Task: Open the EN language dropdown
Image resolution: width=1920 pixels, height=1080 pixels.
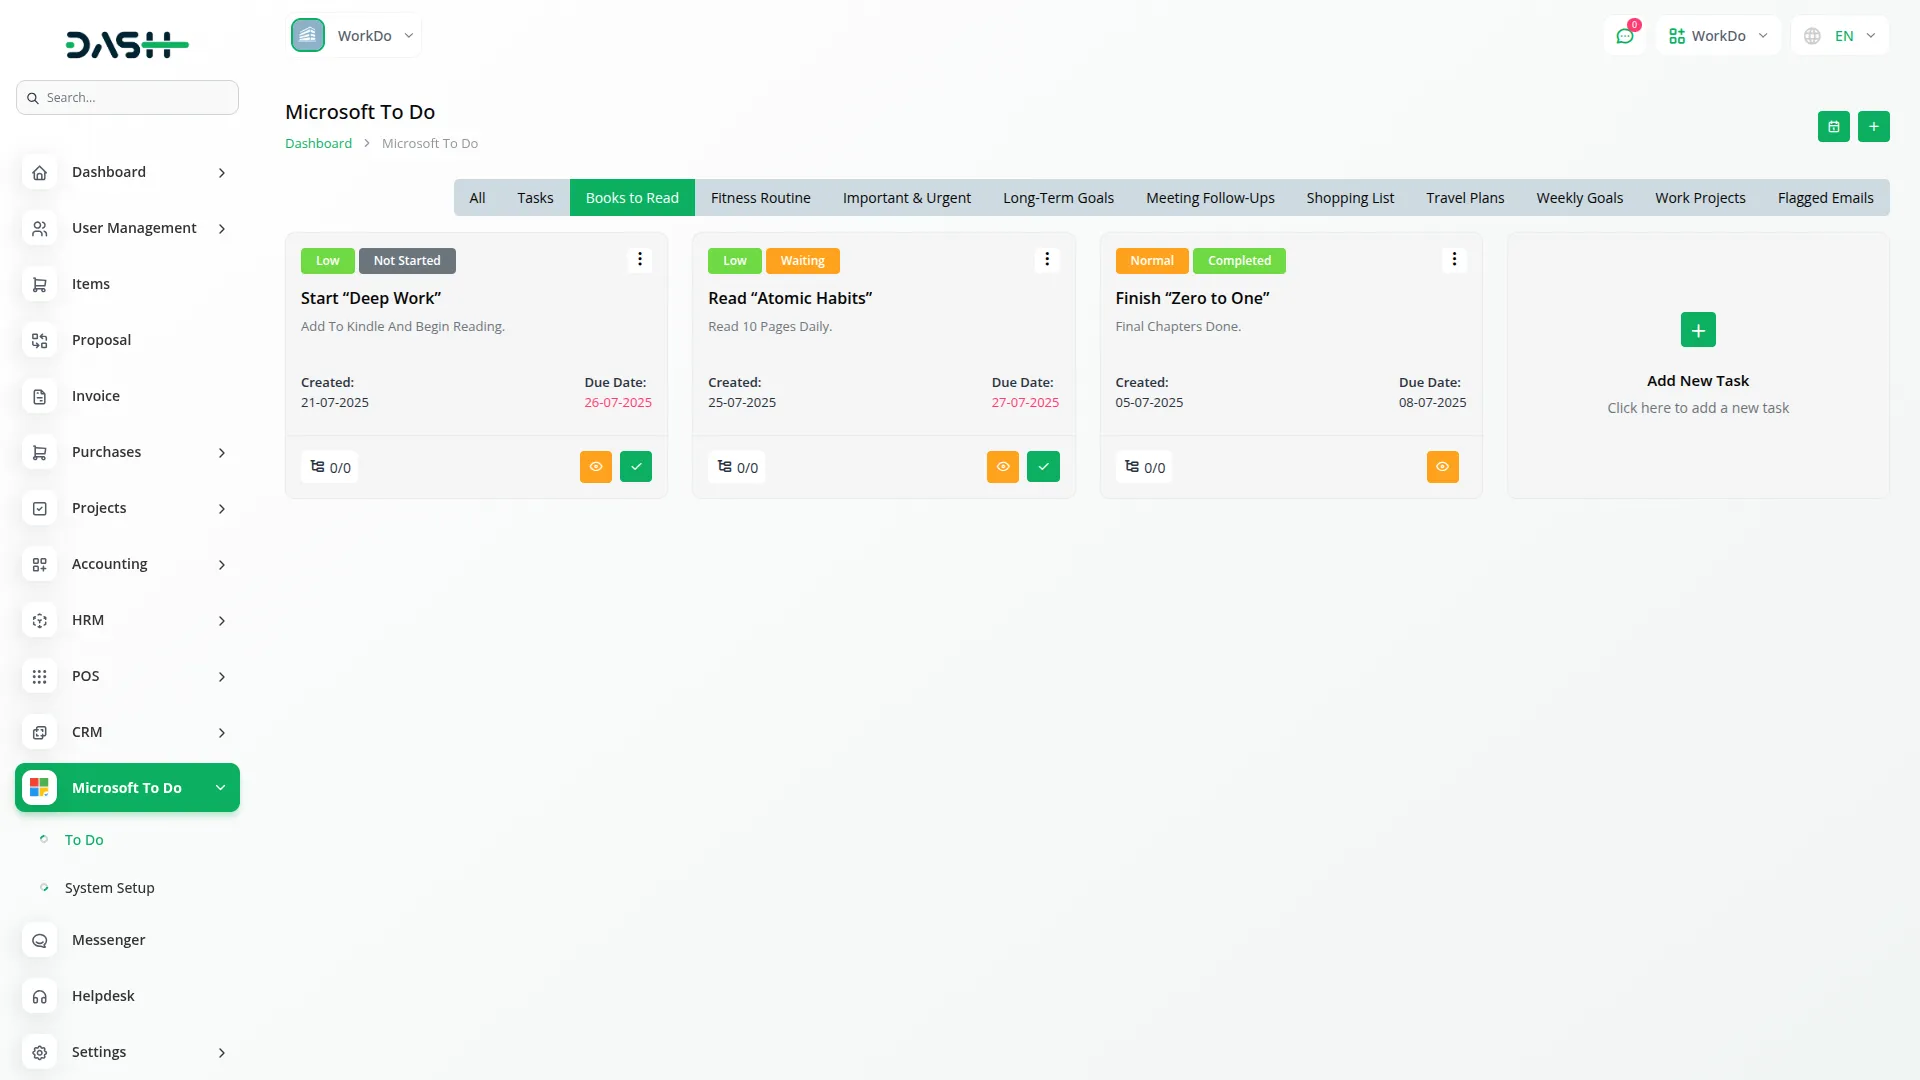Action: pyautogui.click(x=1840, y=36)
